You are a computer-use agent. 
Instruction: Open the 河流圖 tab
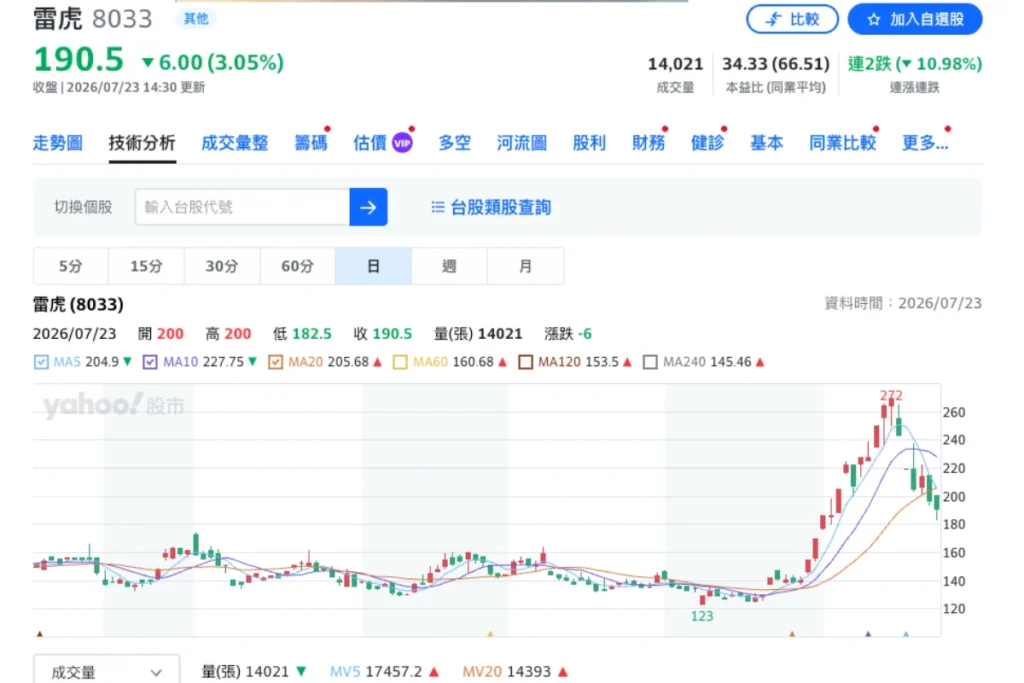521,142
